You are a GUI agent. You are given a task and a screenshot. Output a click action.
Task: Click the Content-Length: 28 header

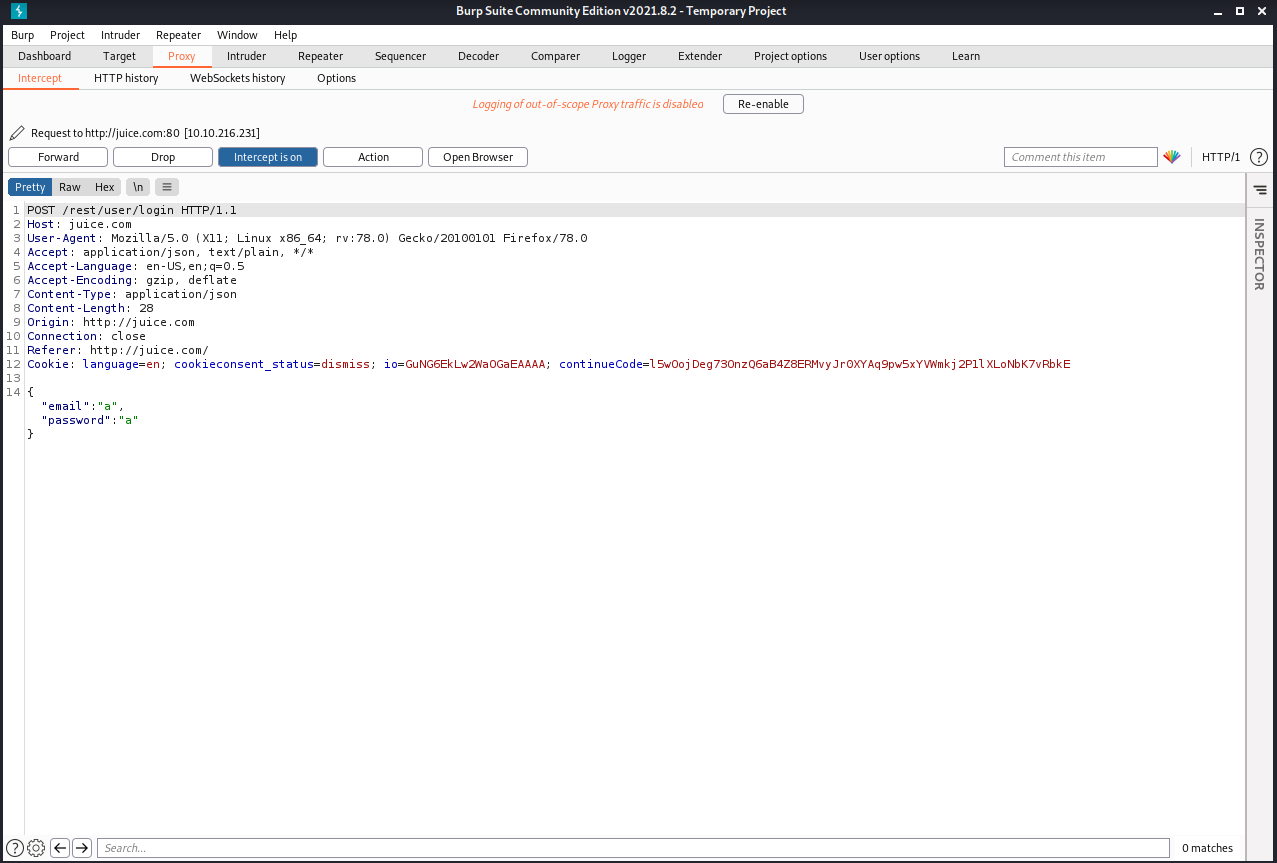click(90, 308)
